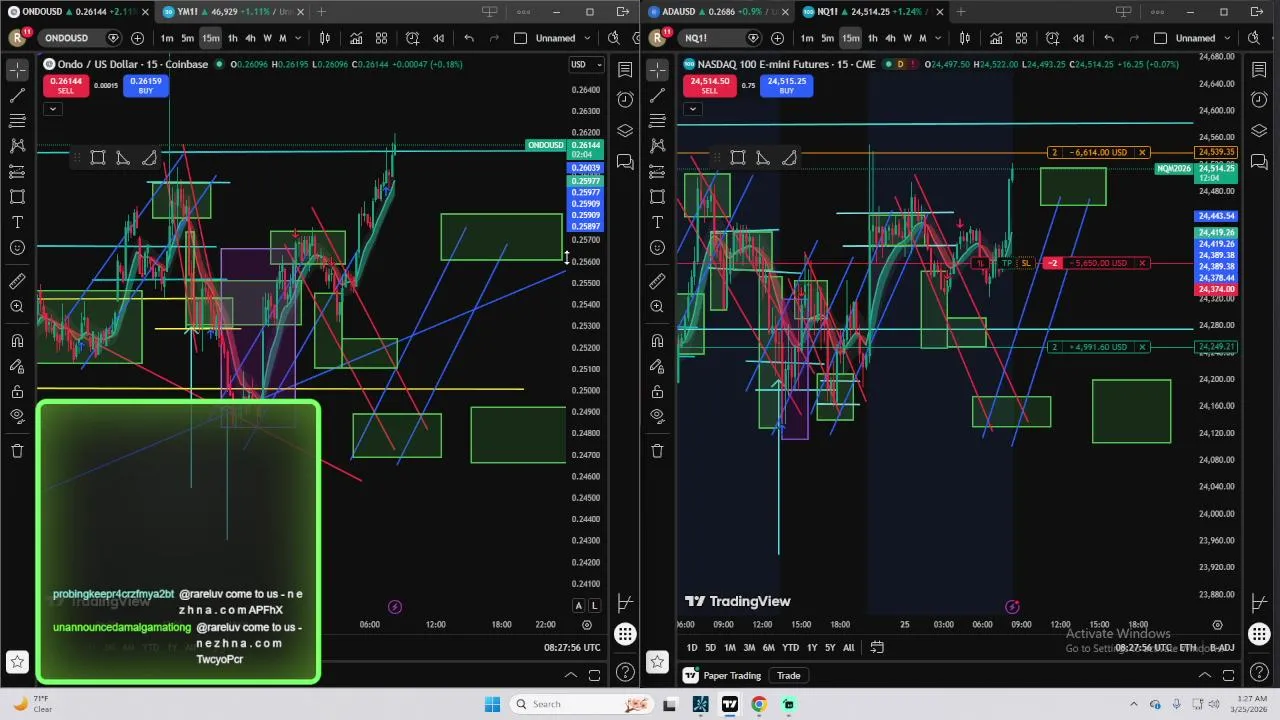
Task: Toggle hide all drawings eye in ONDOUSD sidebar
Action: point(17,416)
